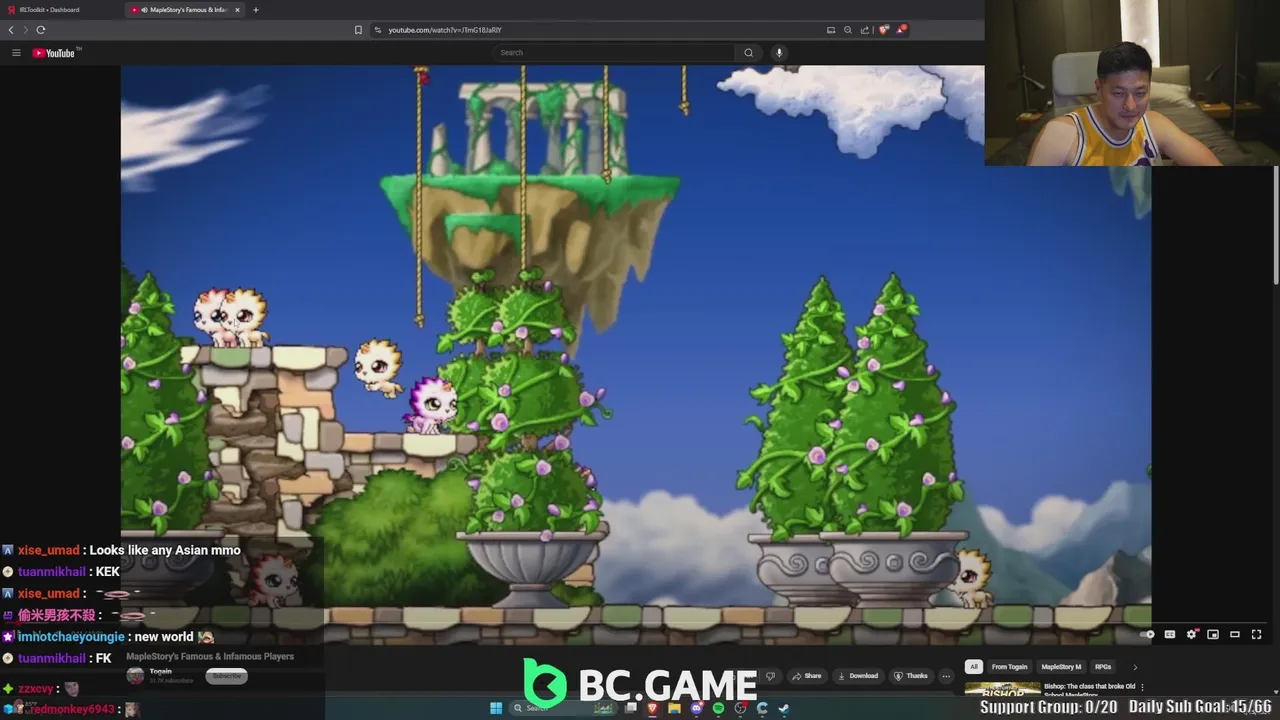Click the Download button under the video
The height and width of the screenshot is (720, 1280).
click(x=857, y=676)
